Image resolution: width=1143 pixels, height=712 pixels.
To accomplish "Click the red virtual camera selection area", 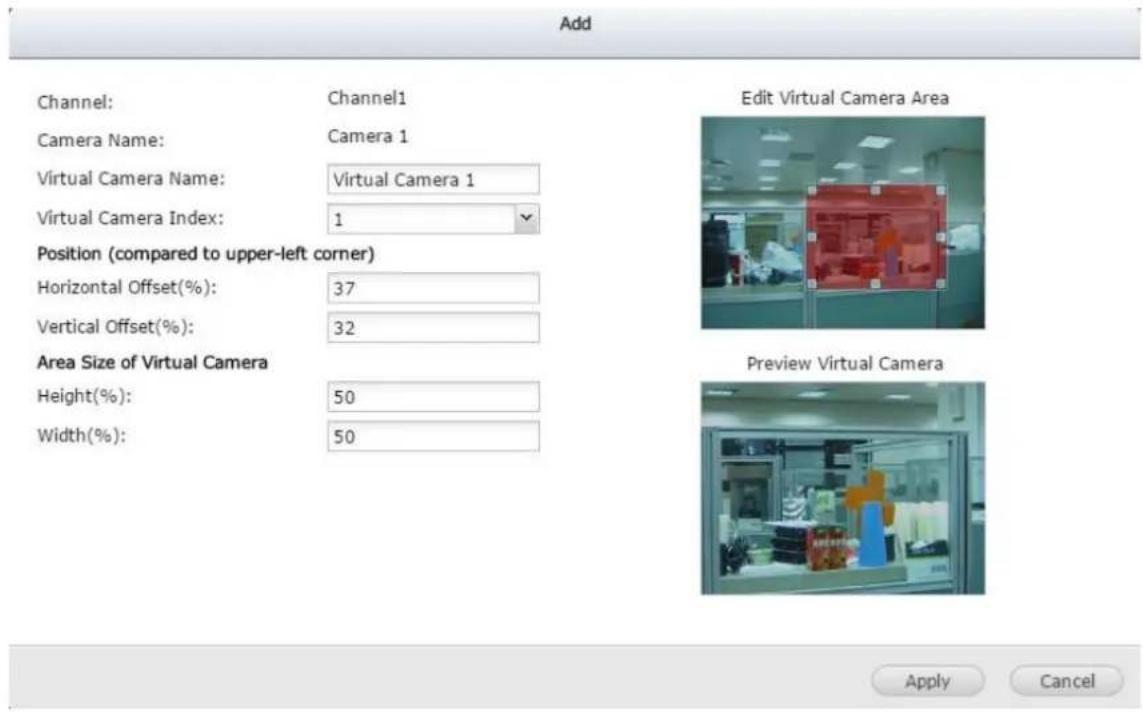I will [x=876, y=237].
